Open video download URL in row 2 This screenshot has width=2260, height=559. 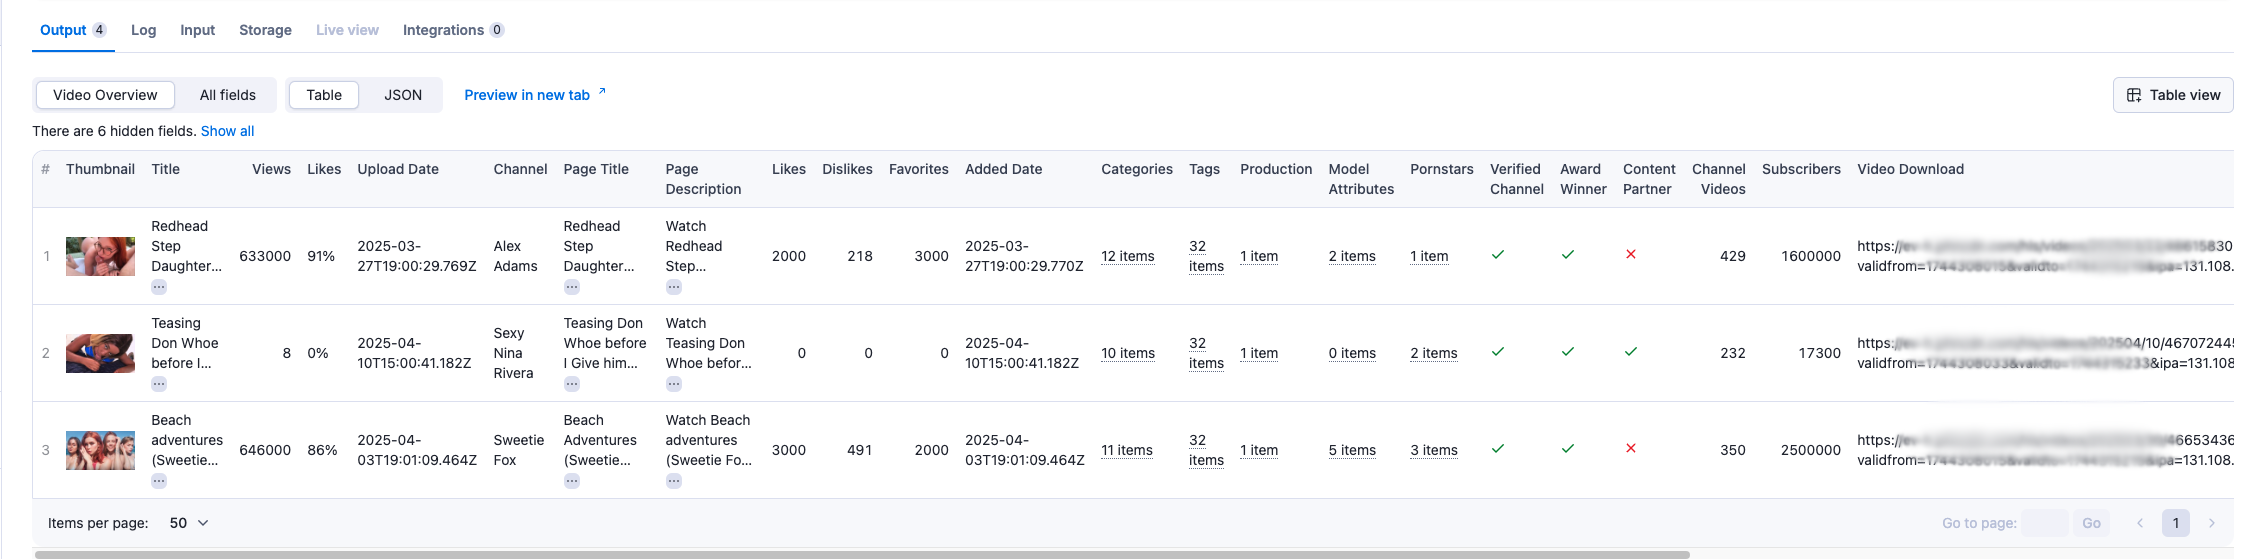[x=2045, y=353]
